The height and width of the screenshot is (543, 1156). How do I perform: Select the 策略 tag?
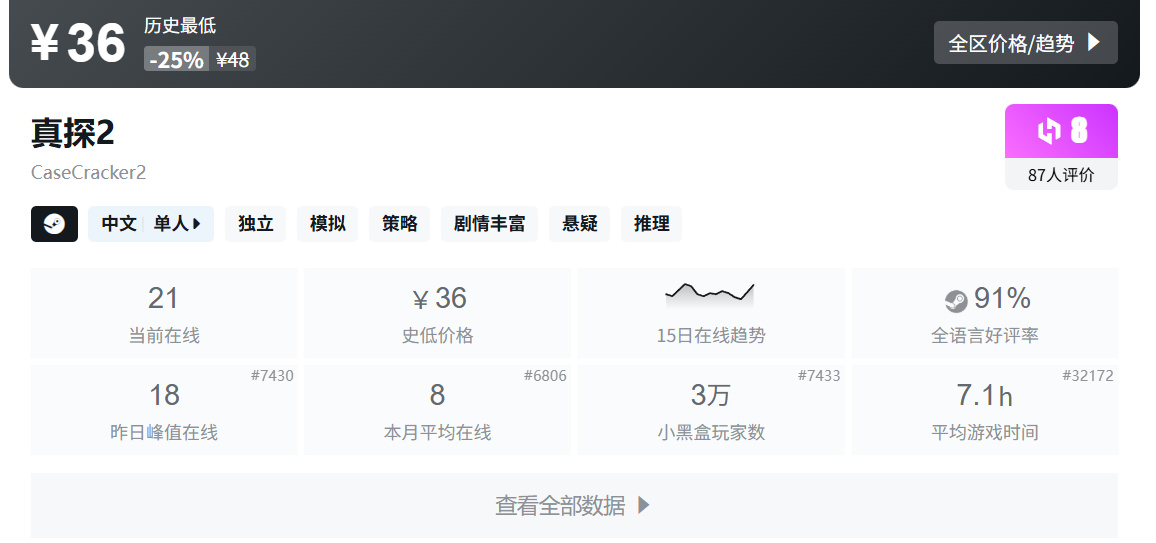tap(400, 224)
